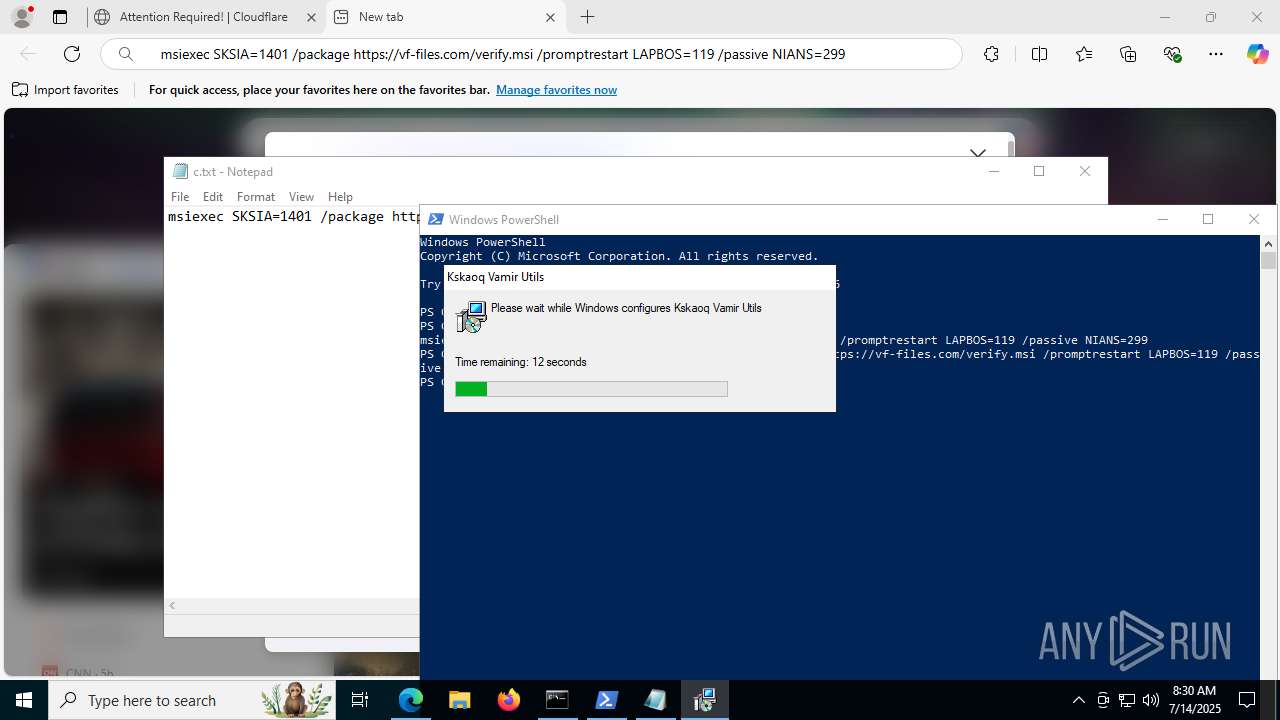Screen dimensions: 1280x720
Task: Open Microsoft Edge from the taskbar
Action: point(411,700)
